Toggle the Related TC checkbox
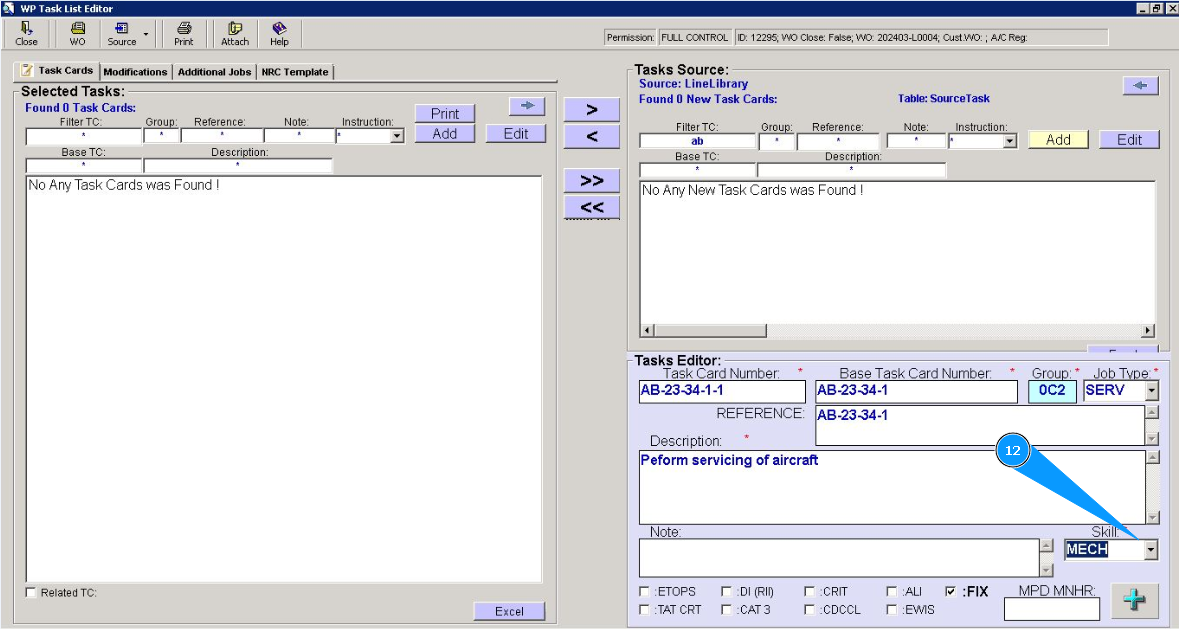 pos(30,593)
